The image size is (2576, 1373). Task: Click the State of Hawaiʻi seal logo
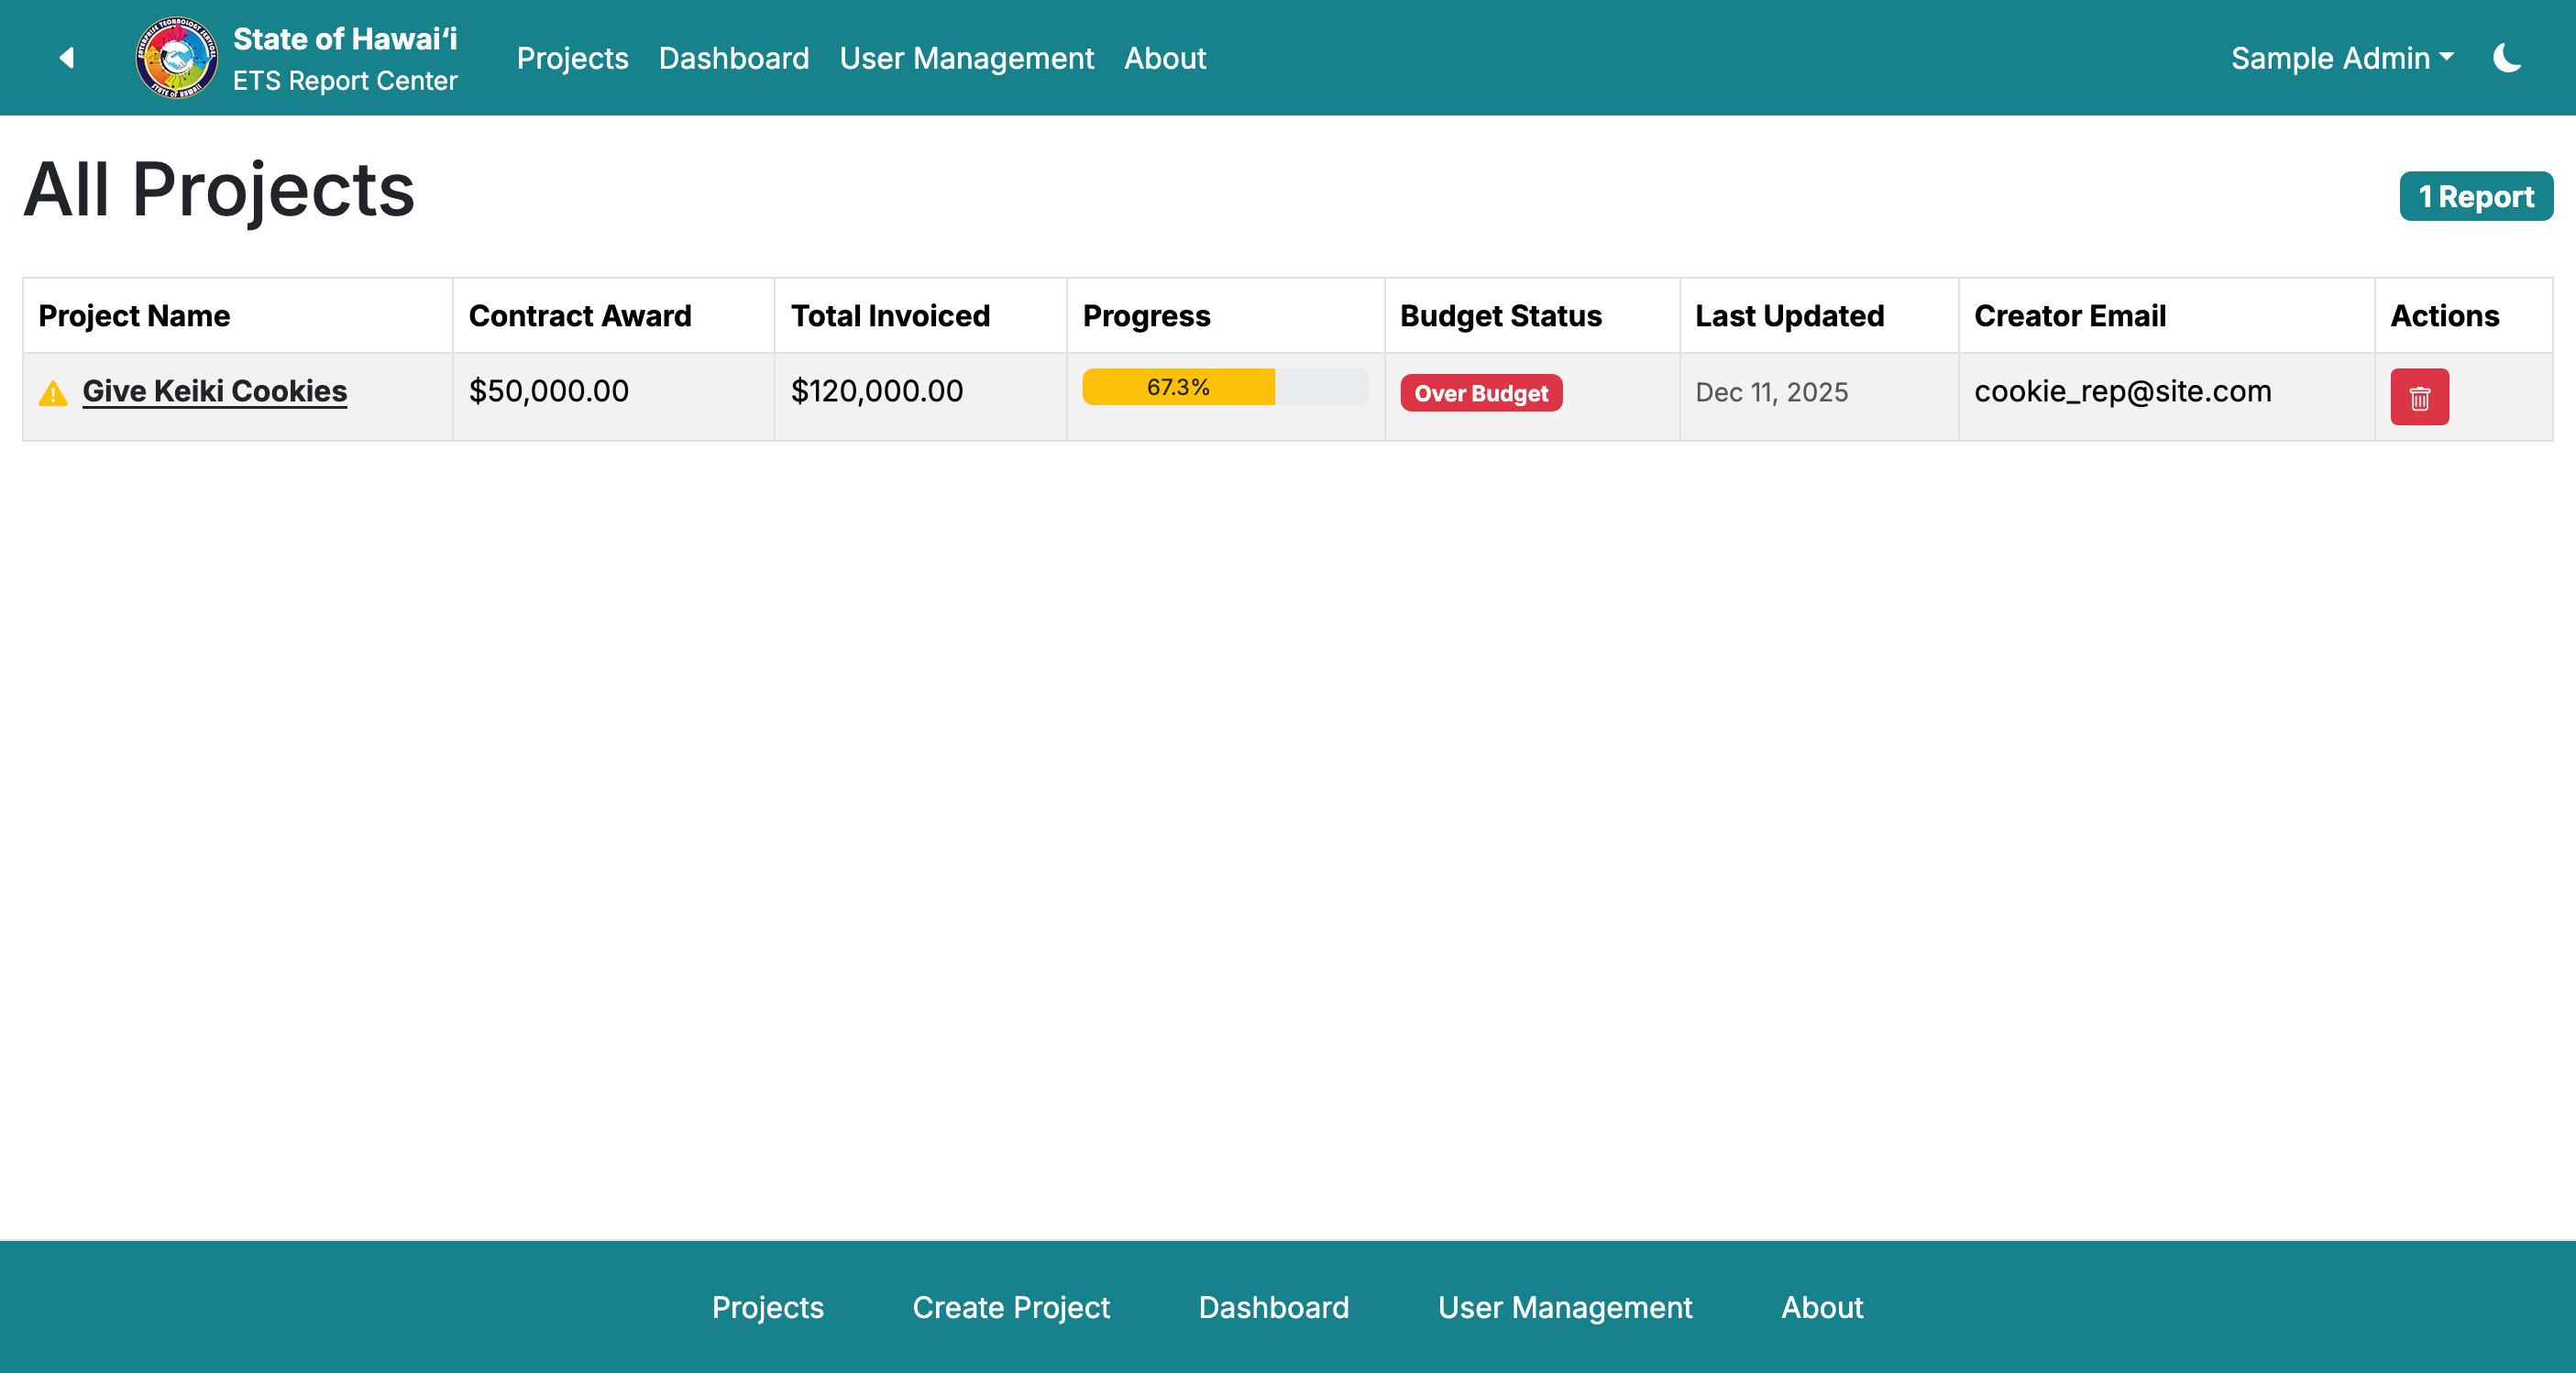coord(176,57)
